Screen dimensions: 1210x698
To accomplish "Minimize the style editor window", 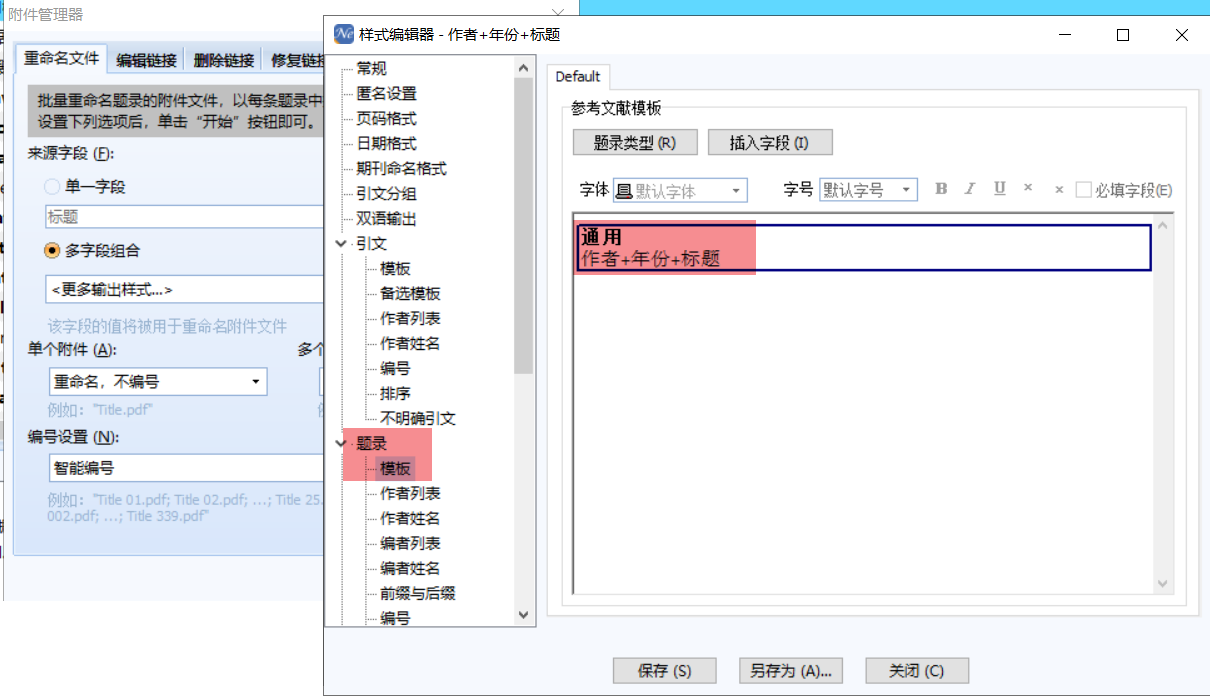I will [x=1064, y=34].
